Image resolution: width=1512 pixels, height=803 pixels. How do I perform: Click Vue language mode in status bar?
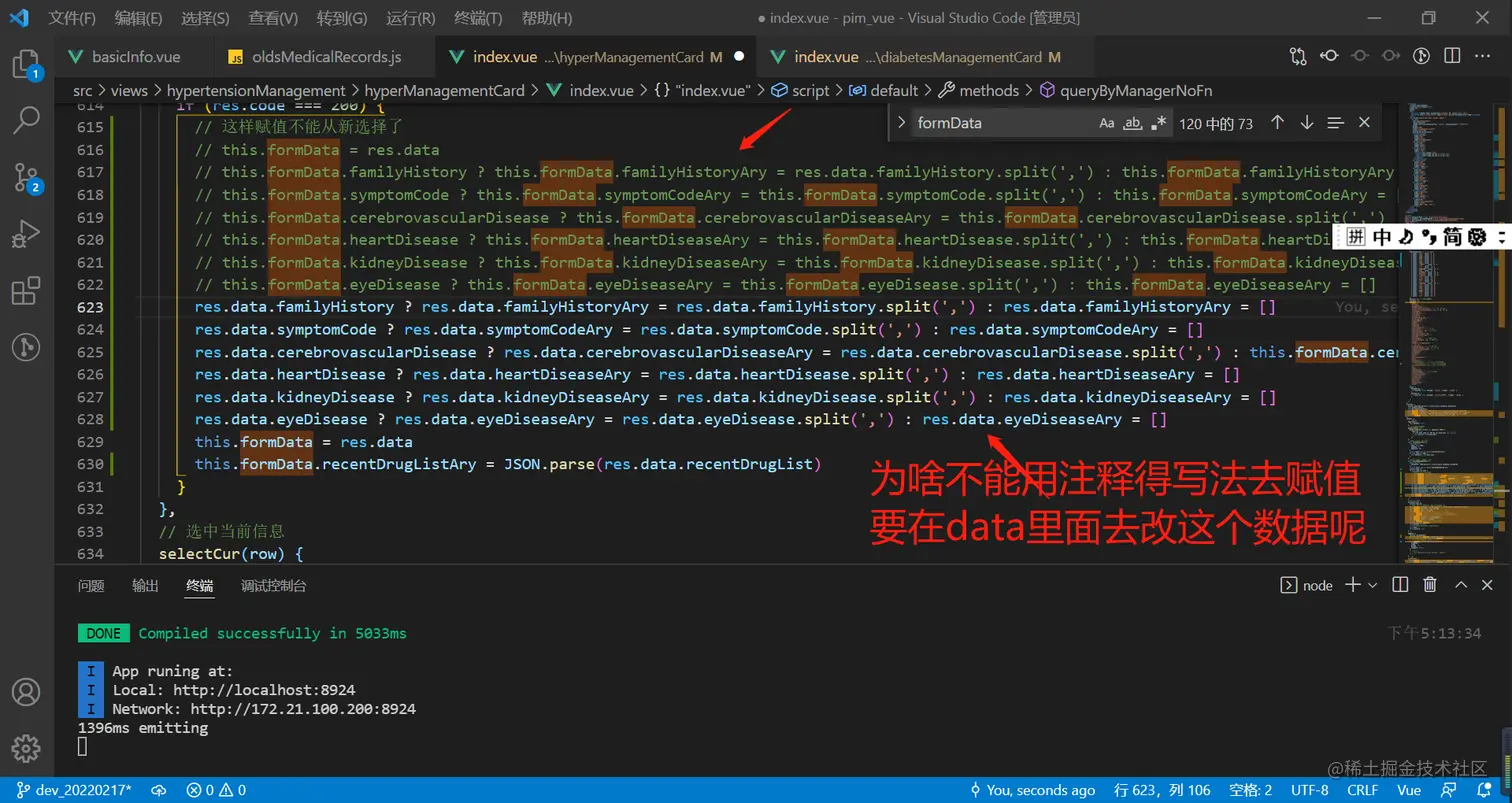point(1409,790)
